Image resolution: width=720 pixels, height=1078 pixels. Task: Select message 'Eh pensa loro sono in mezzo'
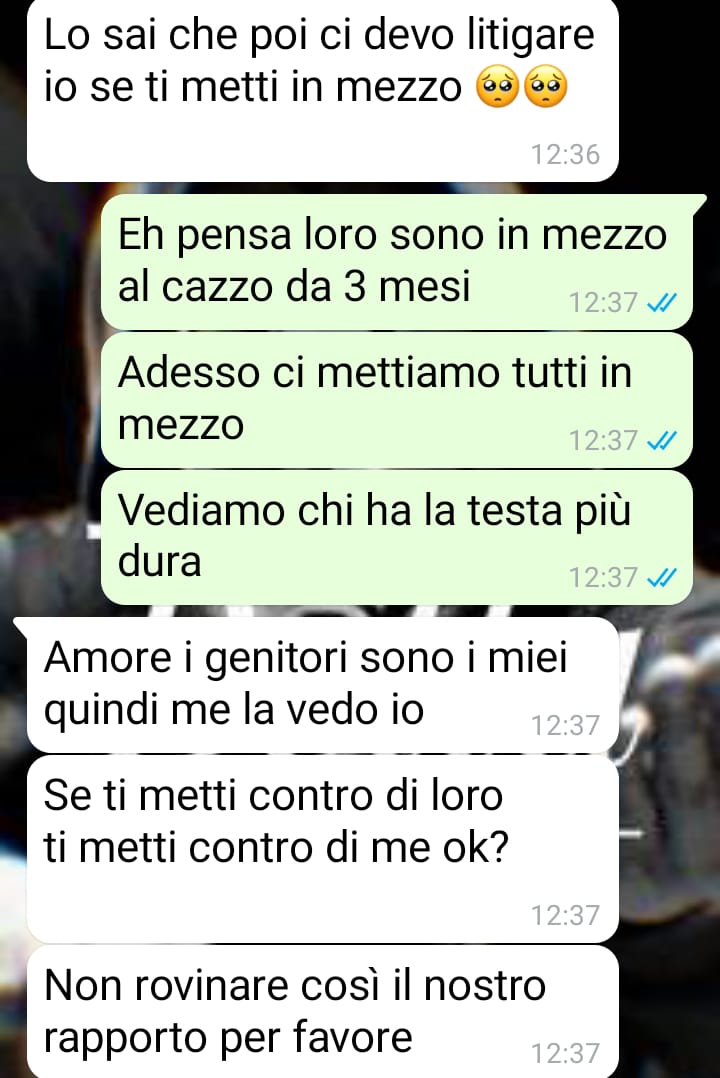coord(397,262)
